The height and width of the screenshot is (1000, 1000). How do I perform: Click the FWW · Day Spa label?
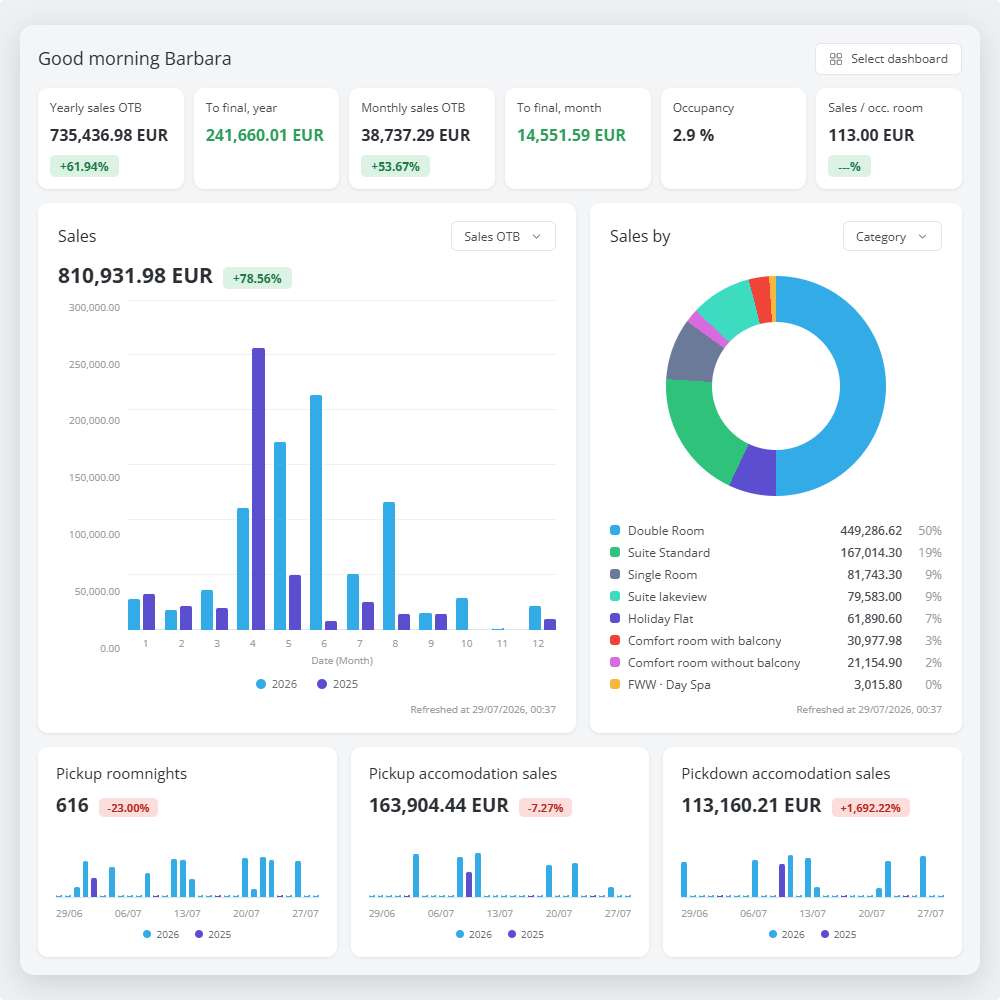tap(669, 685)
